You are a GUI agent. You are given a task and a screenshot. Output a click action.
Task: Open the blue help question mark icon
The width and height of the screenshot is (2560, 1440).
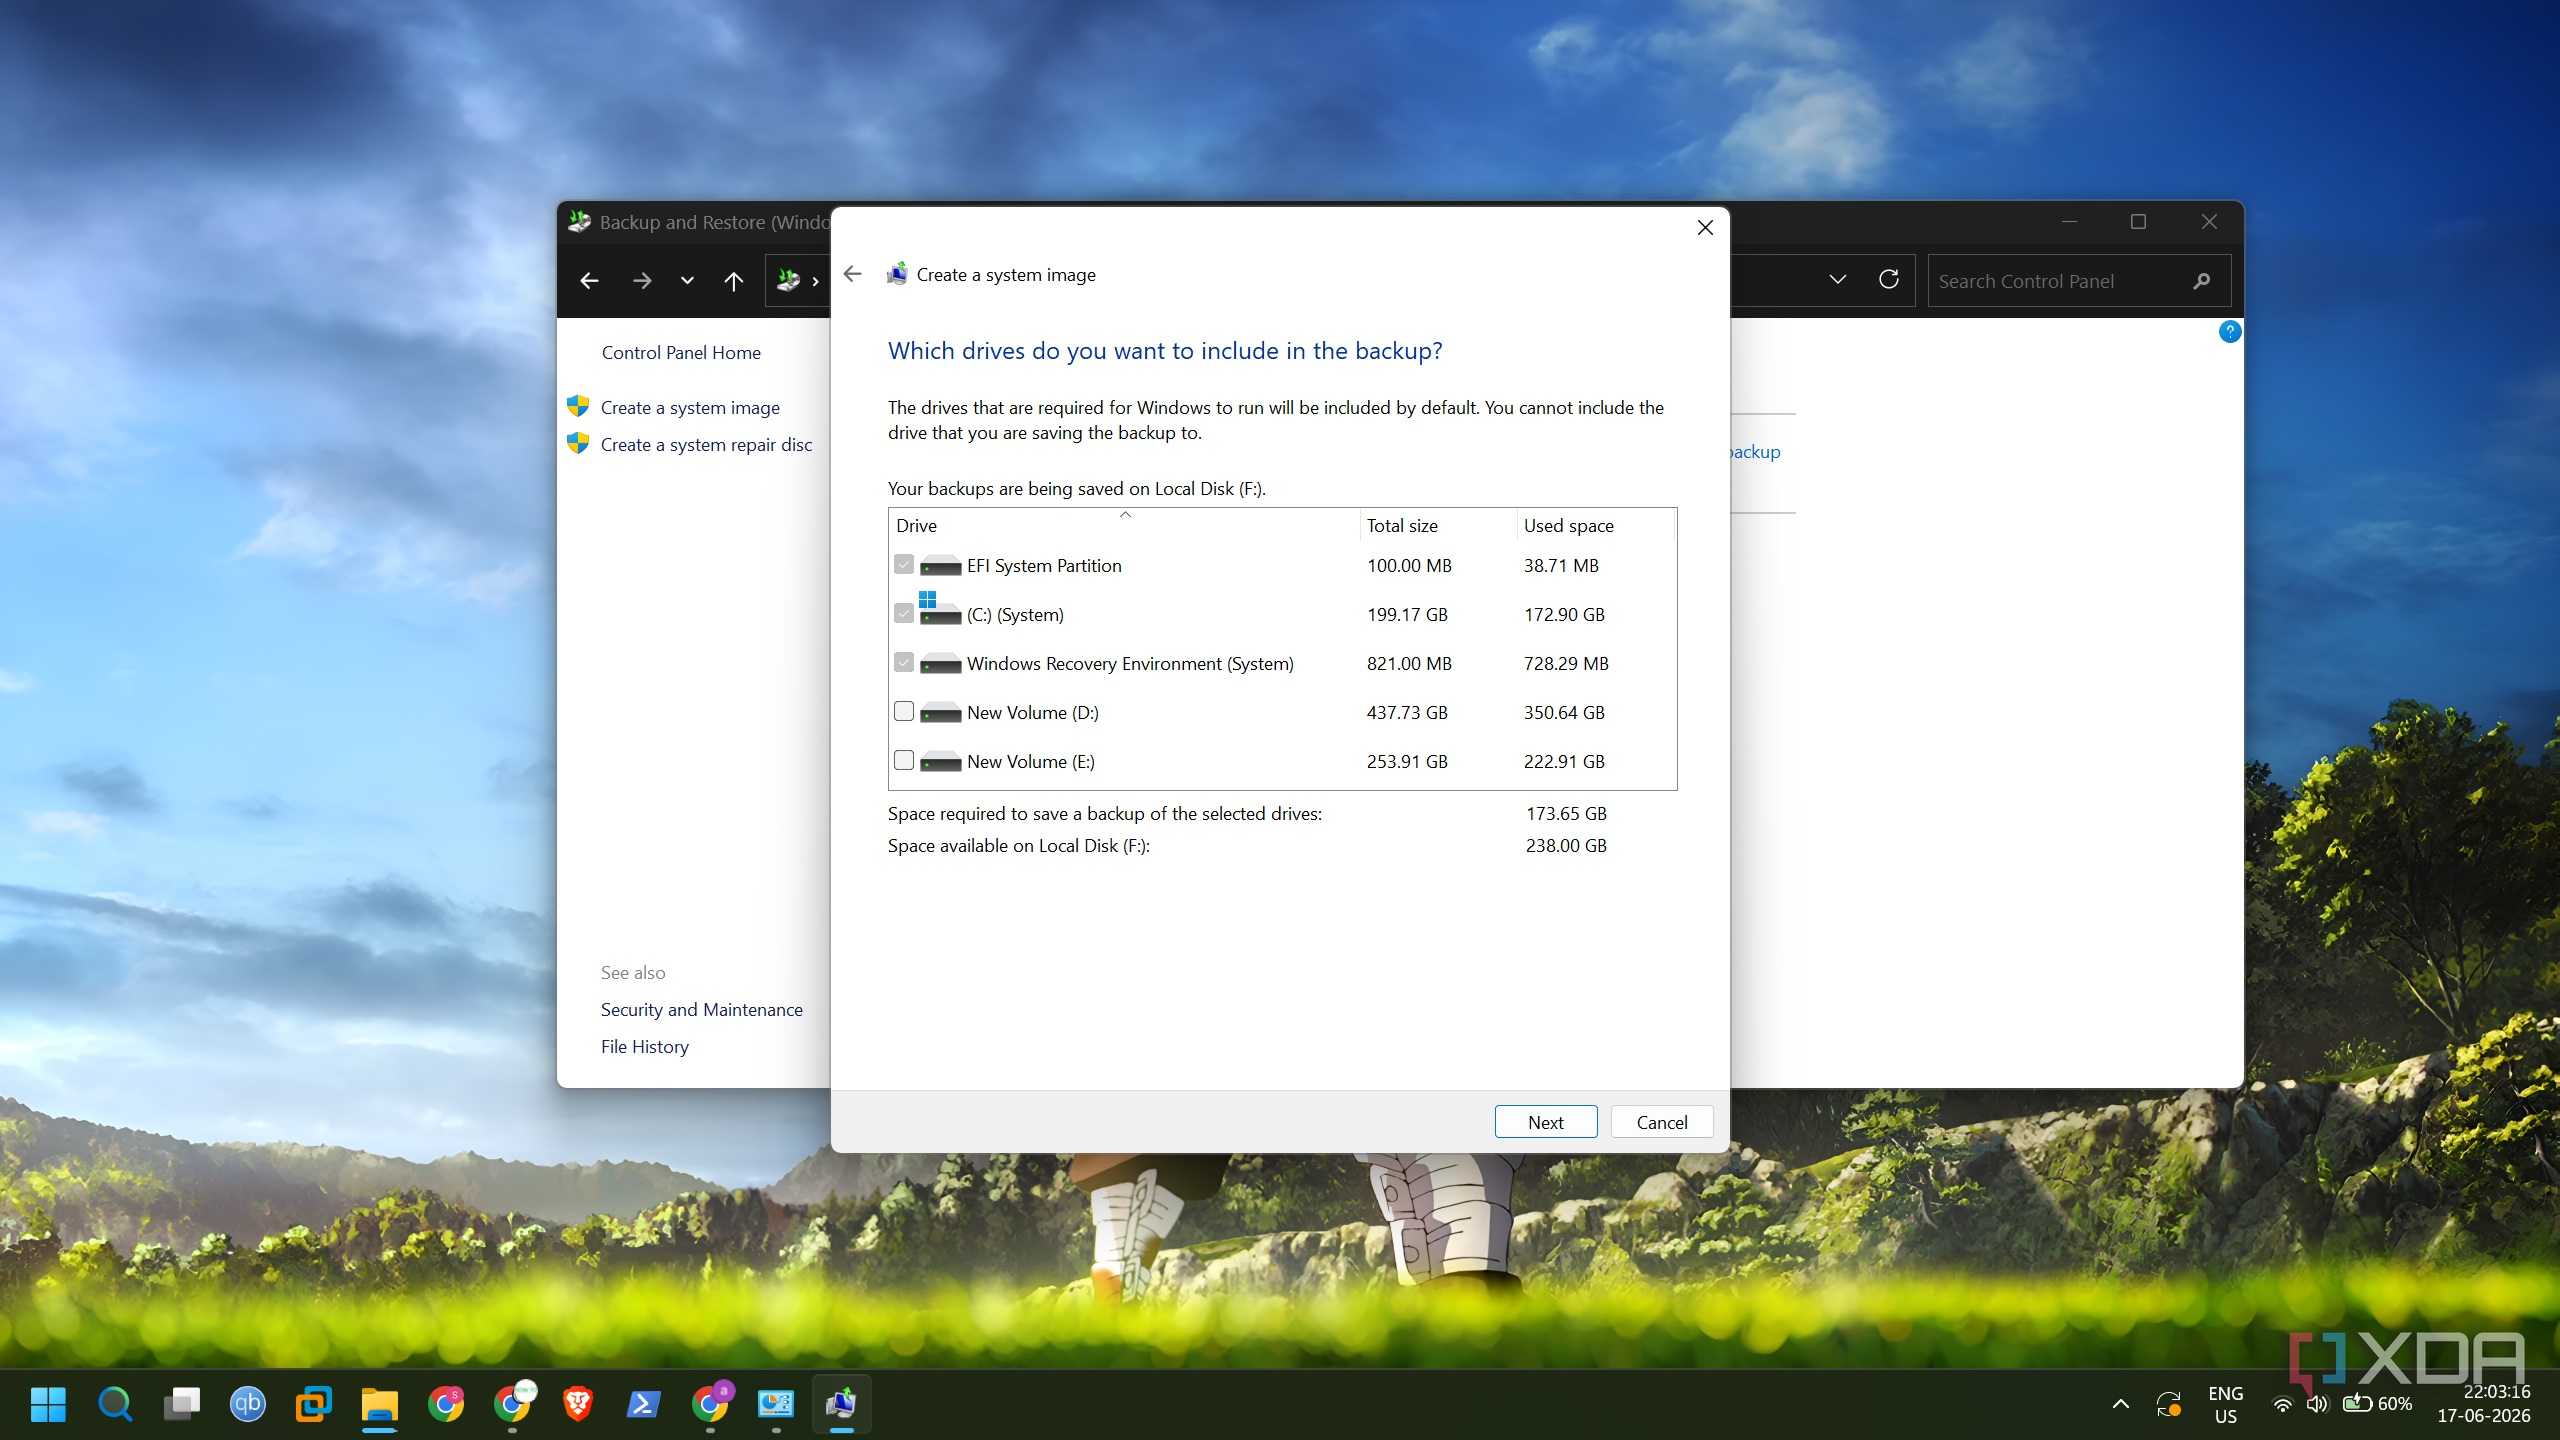(2229, 331)
